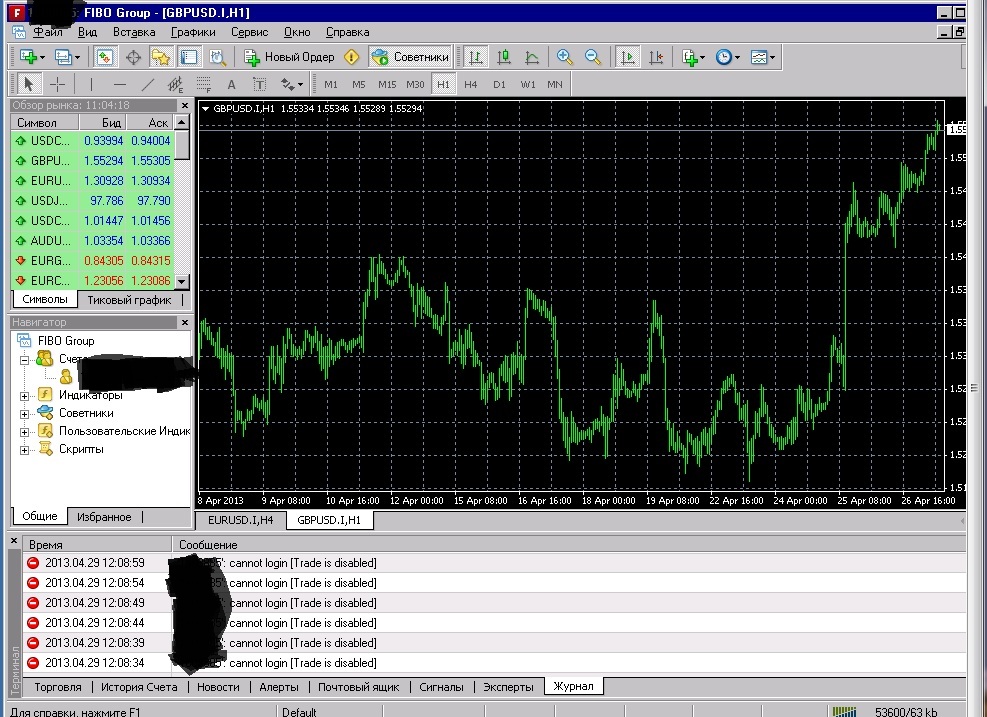
Task: Open the Сервис menu
Action: point(249,32)
